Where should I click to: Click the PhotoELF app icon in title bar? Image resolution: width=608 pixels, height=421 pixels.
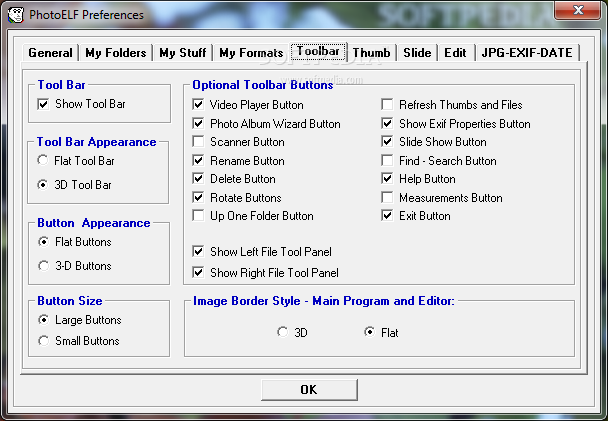click(x=16, y=15)
